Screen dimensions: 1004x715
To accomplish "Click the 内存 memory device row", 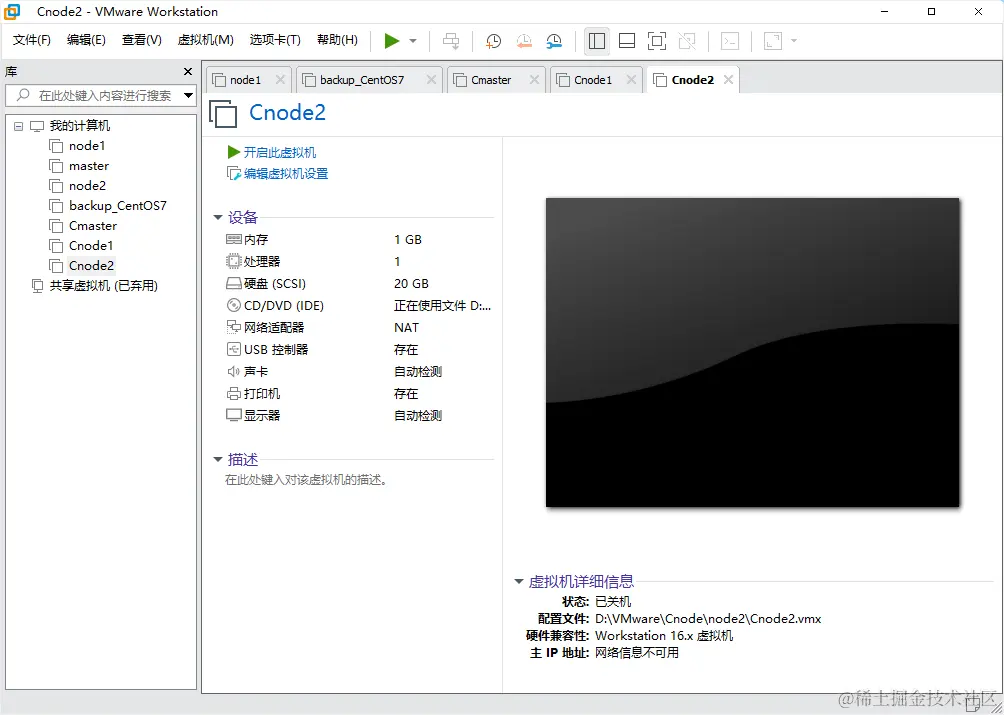I will [359, 239].
